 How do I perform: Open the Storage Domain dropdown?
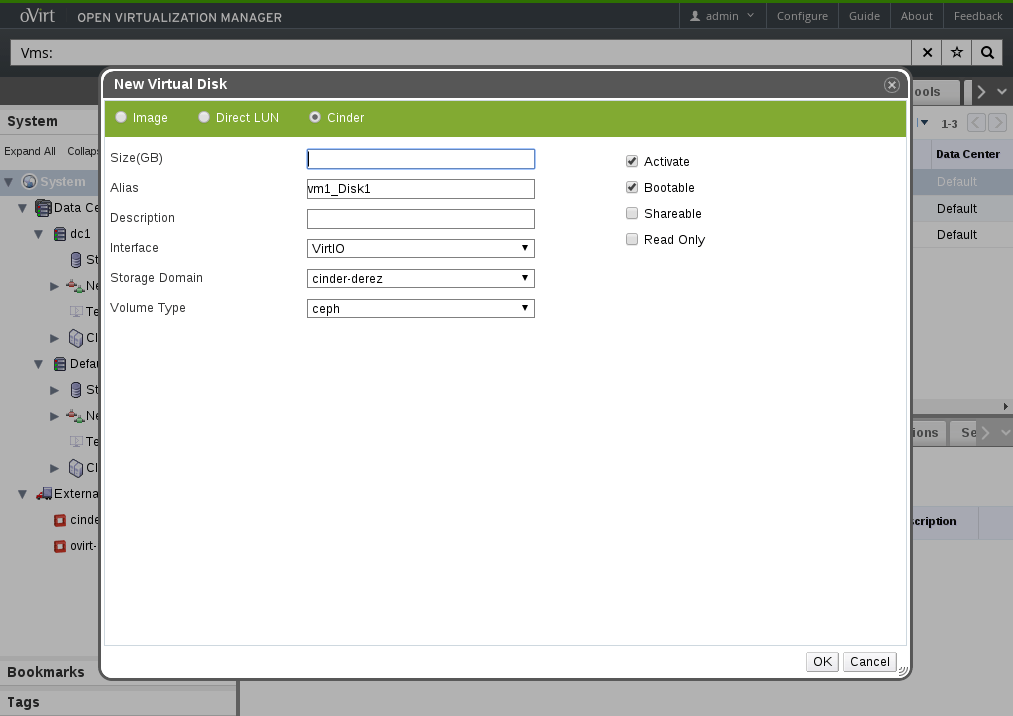pos(420,278)
